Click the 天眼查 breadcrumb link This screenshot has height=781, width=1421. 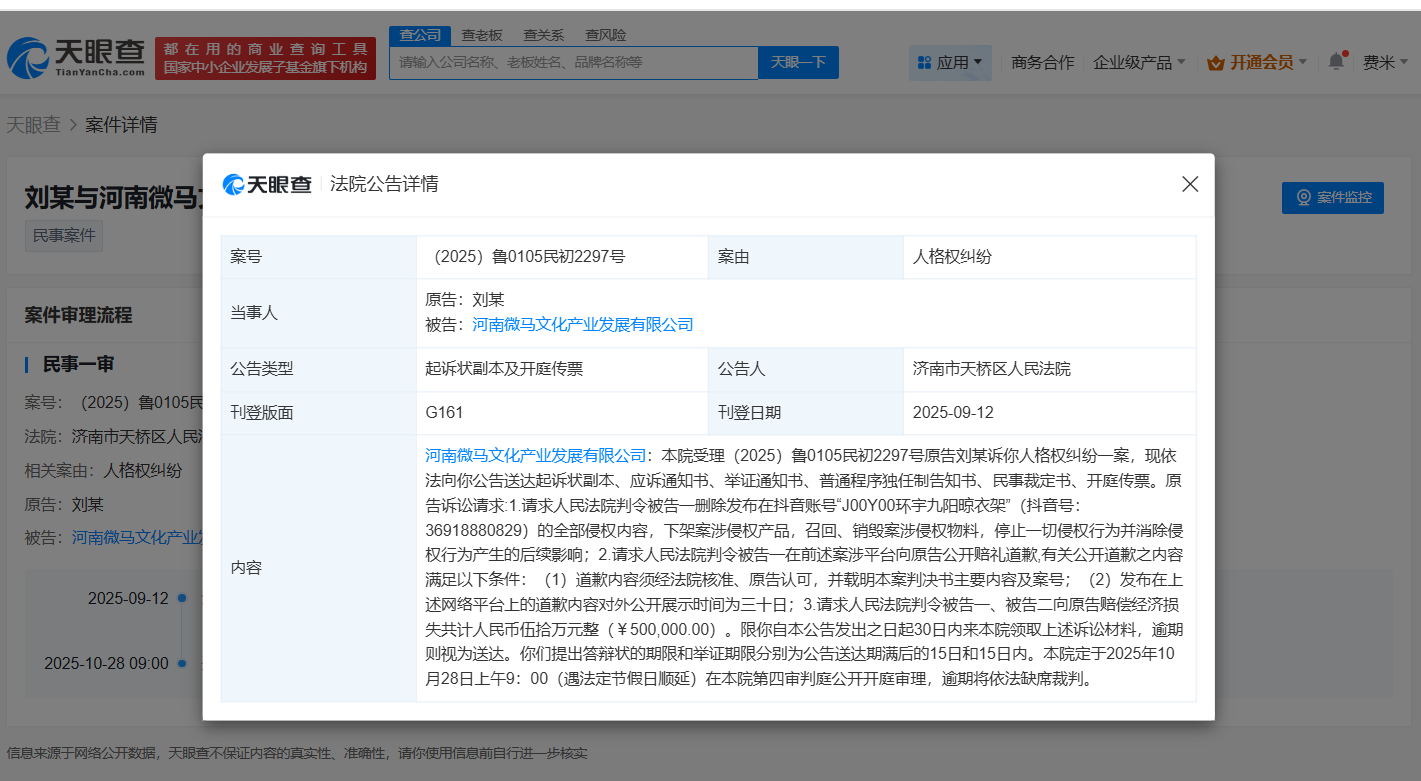coord(35,124)
